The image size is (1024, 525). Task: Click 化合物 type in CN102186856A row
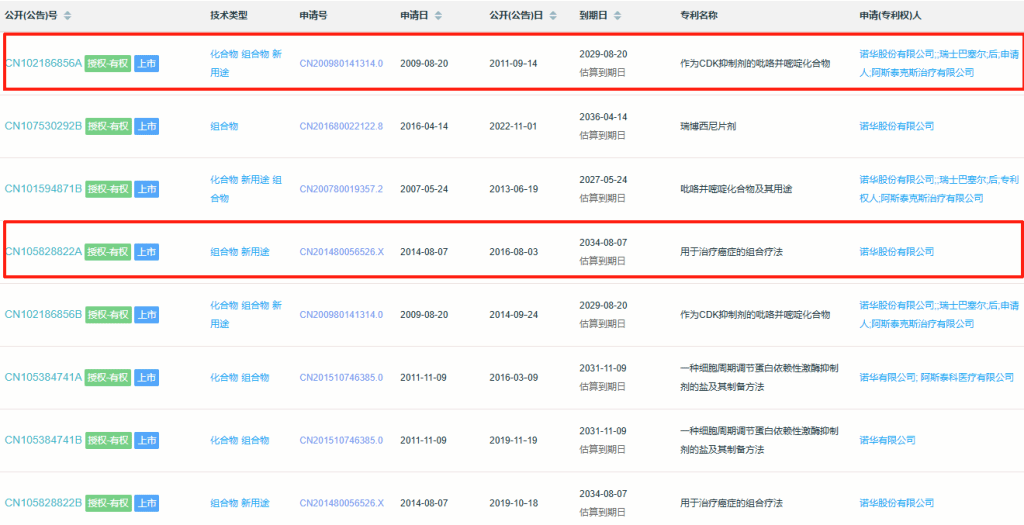pyautogui.click(x=224, y=54)
